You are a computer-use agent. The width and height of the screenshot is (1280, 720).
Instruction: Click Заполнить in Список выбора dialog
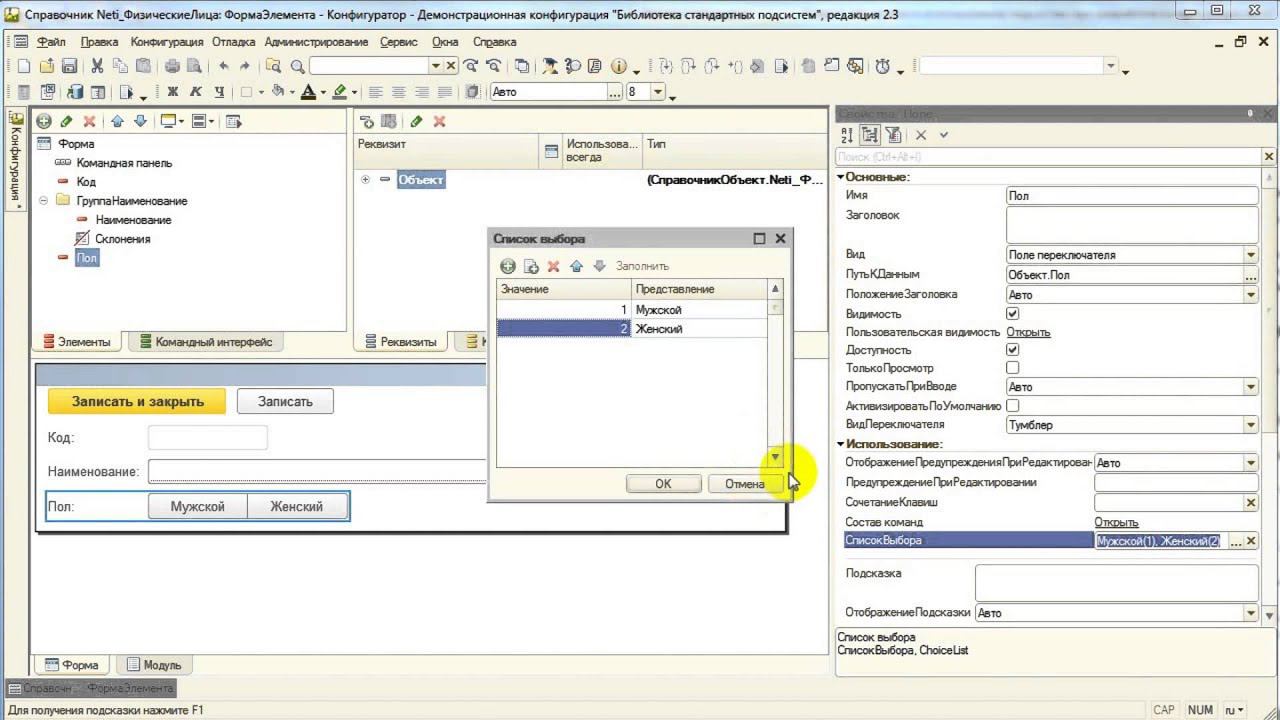pyautogui.click(x=642, y=266)
